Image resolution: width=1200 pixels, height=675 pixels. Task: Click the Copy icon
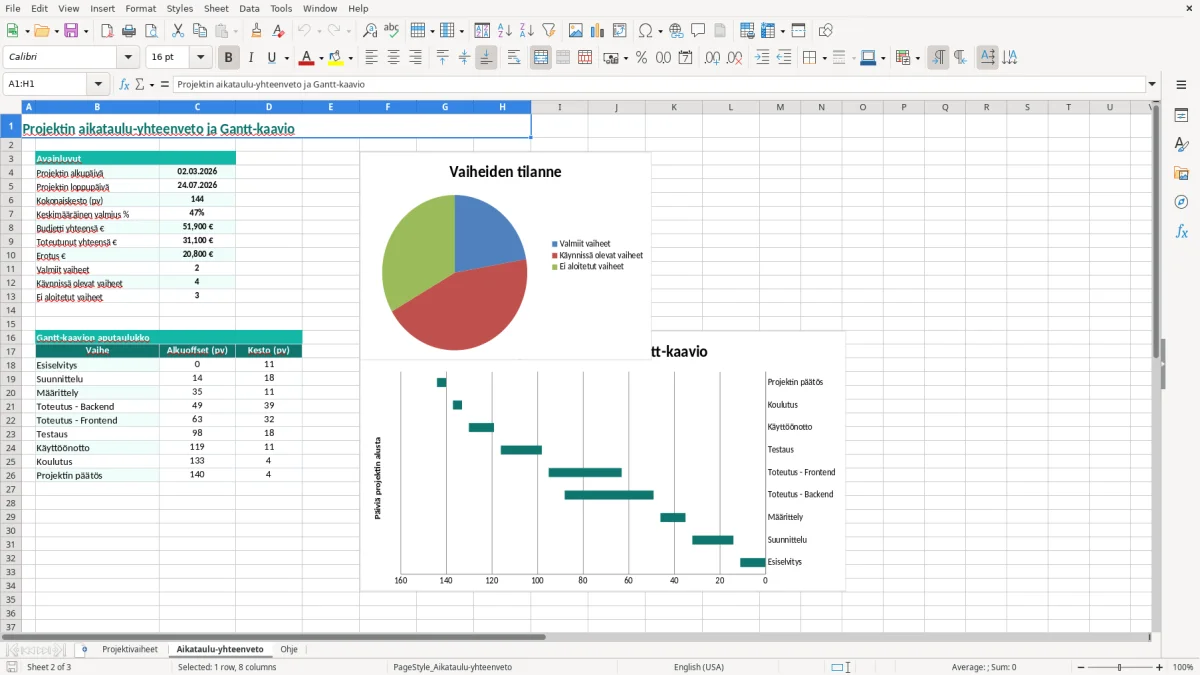point(199,31)
